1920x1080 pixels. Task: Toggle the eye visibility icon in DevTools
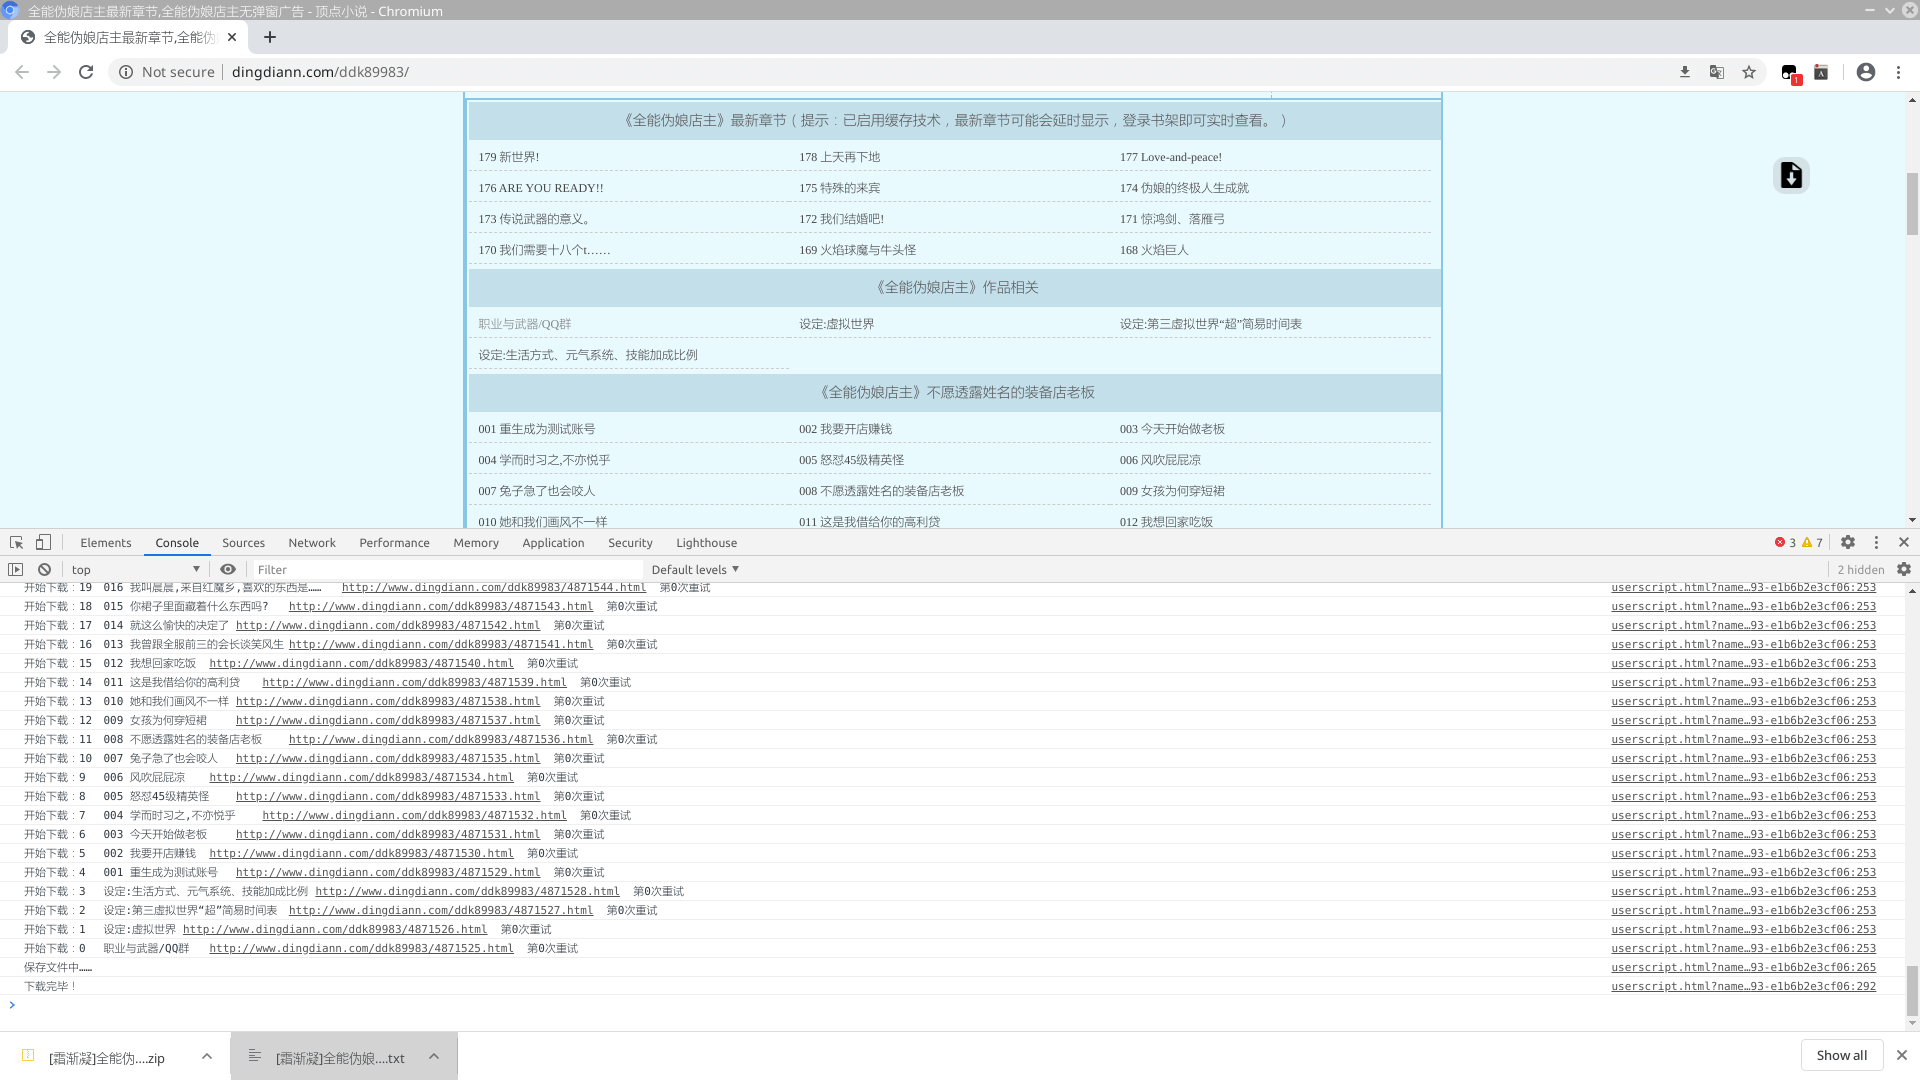click(x=228, y=568)
